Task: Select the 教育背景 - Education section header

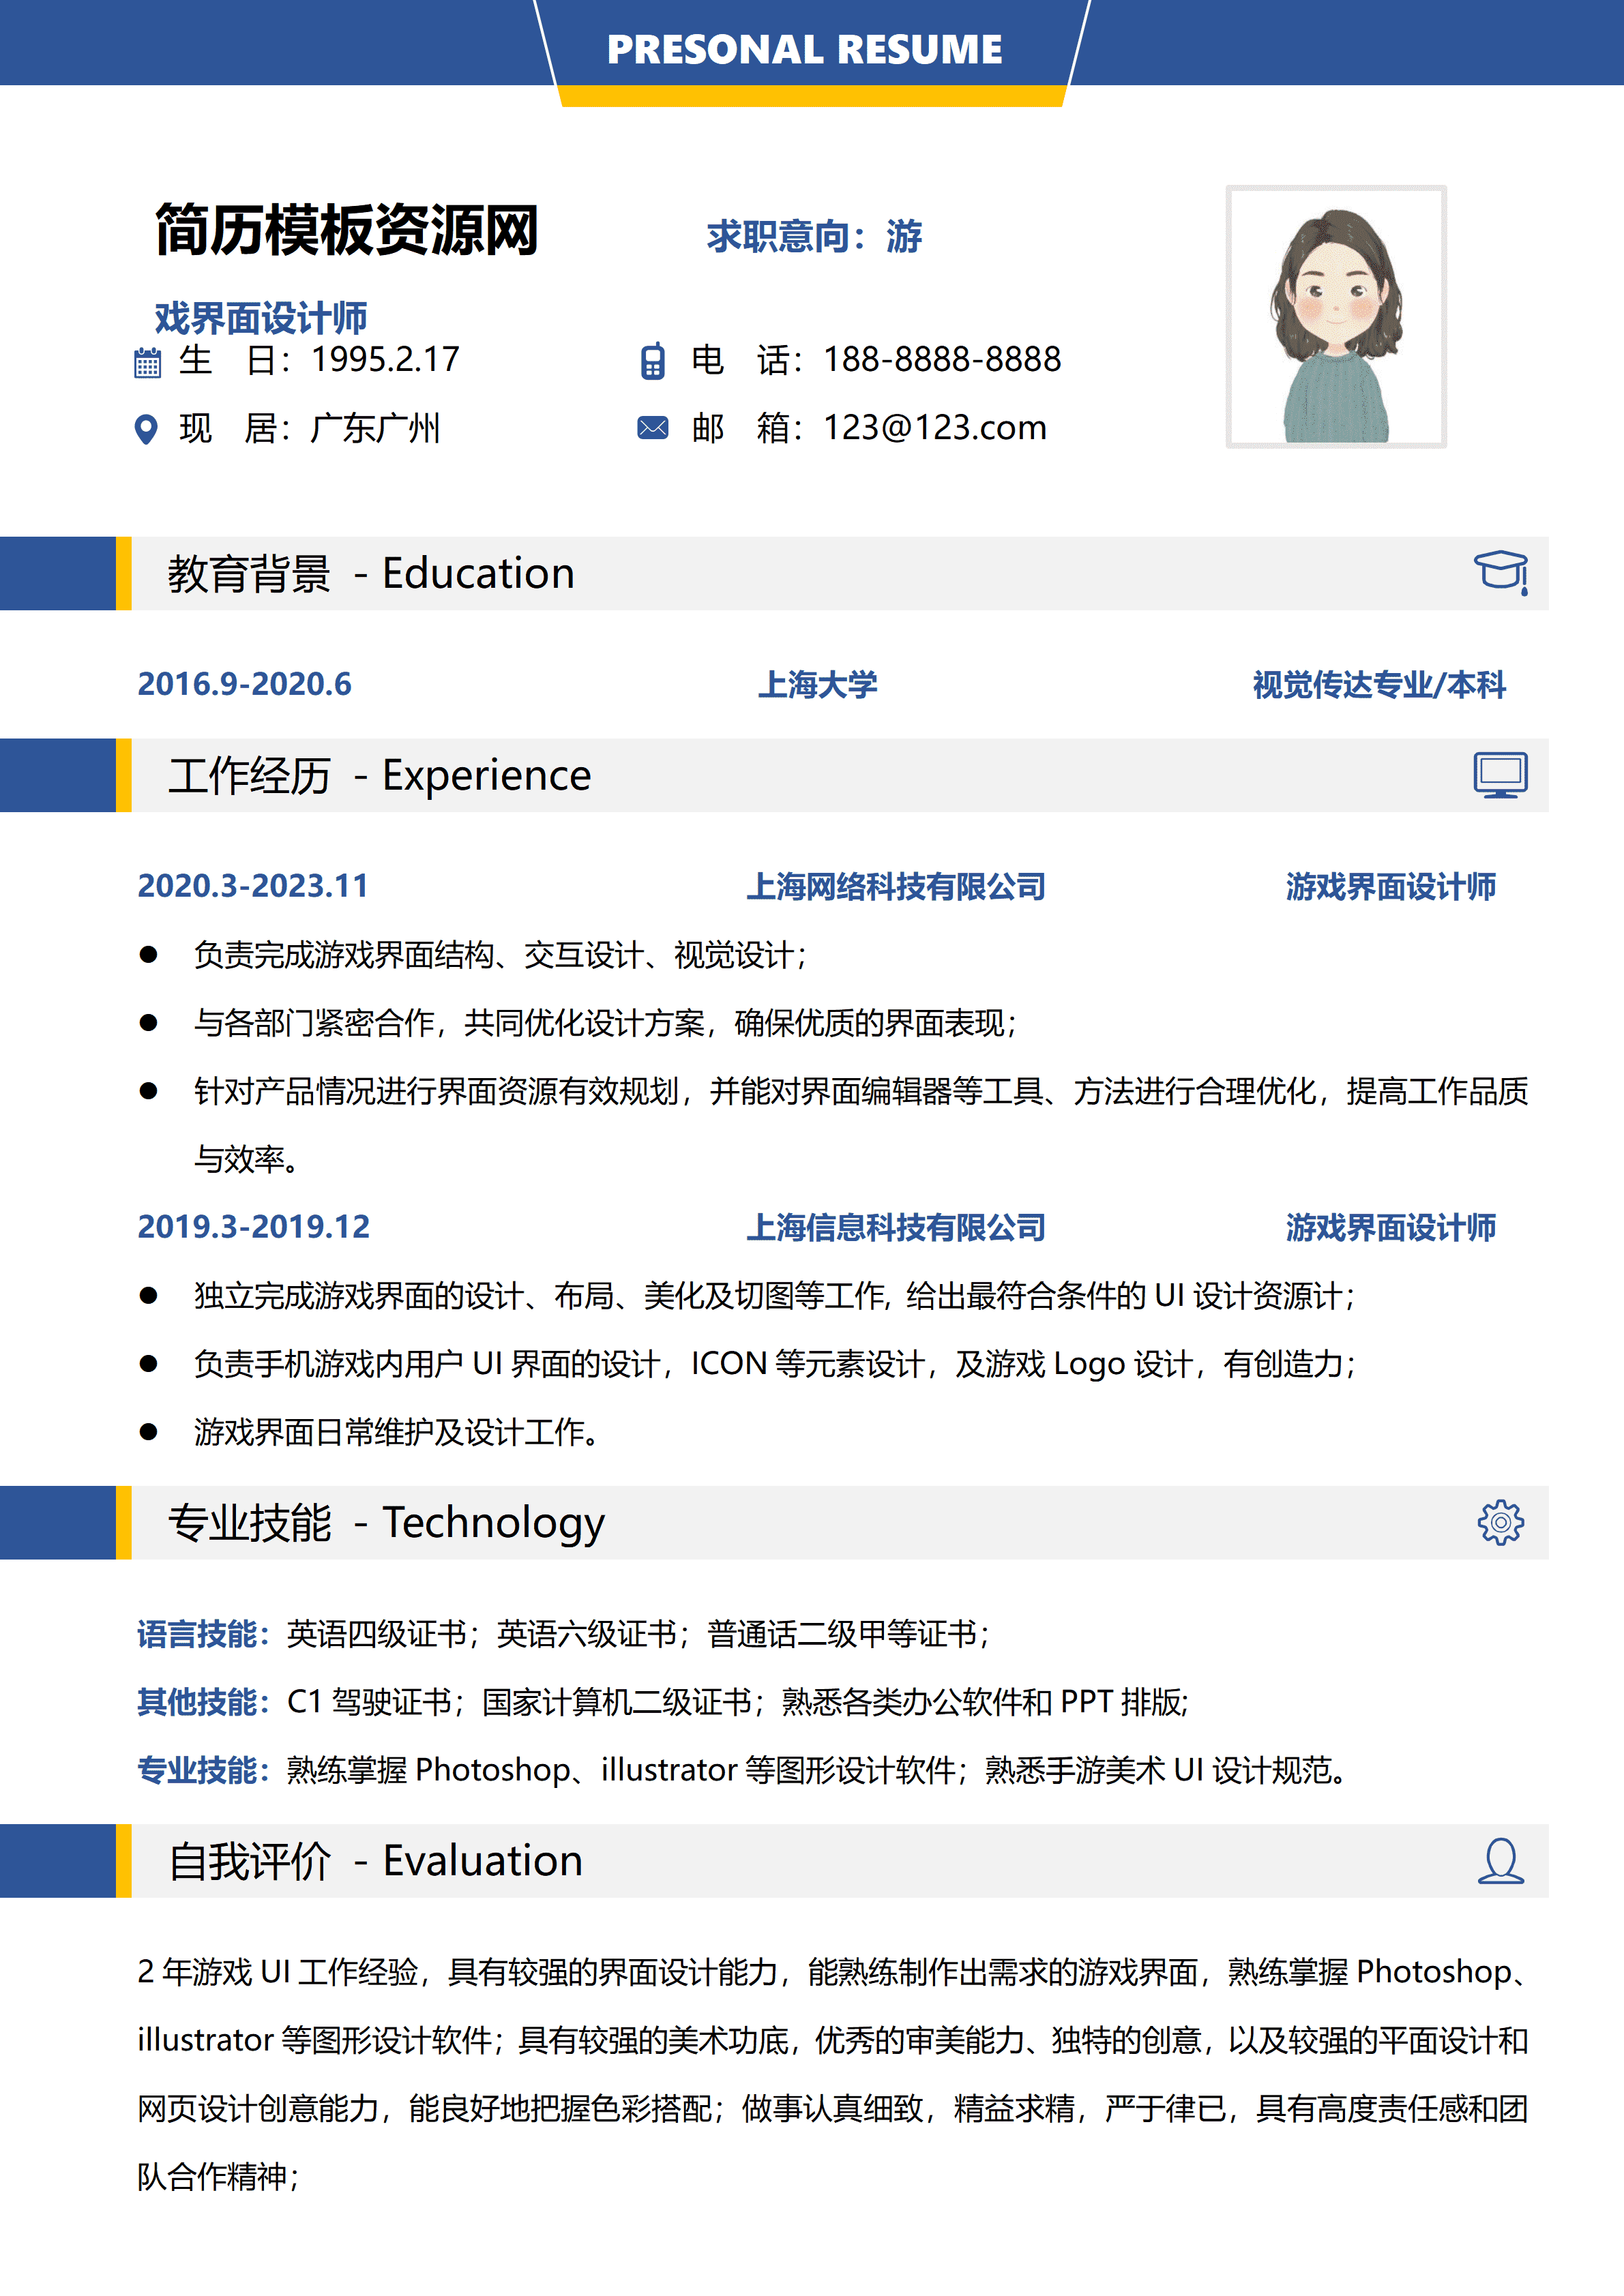Action: 370,572
